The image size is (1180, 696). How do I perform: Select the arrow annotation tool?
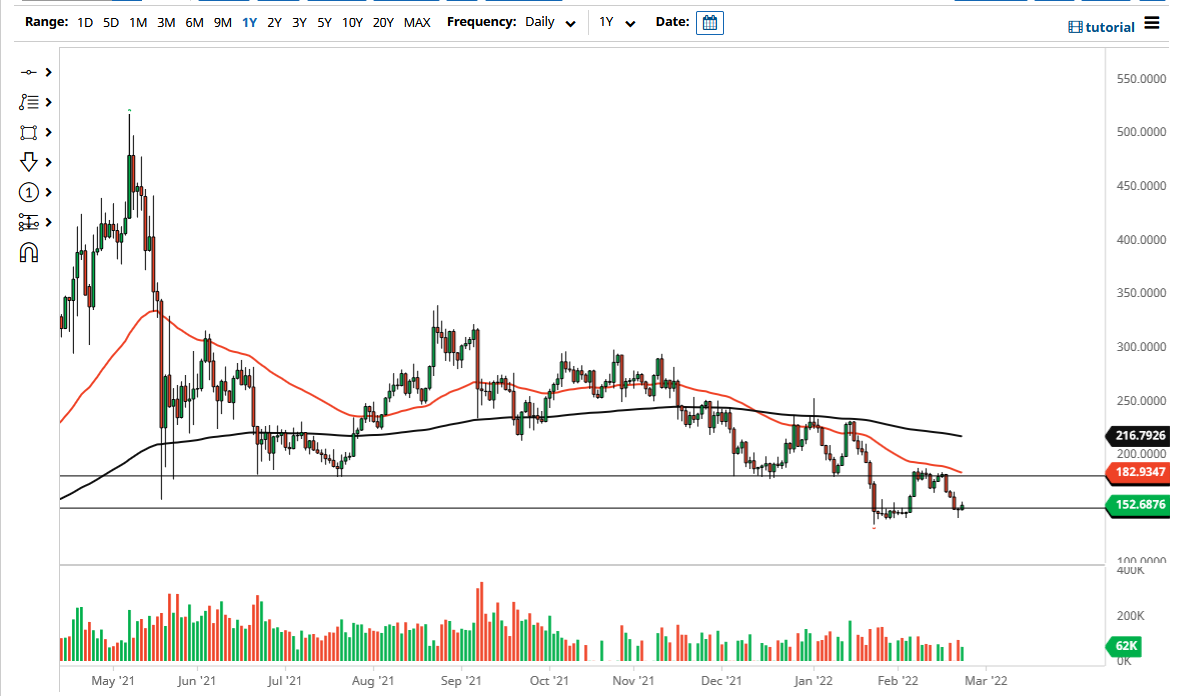tap(28, 161)
